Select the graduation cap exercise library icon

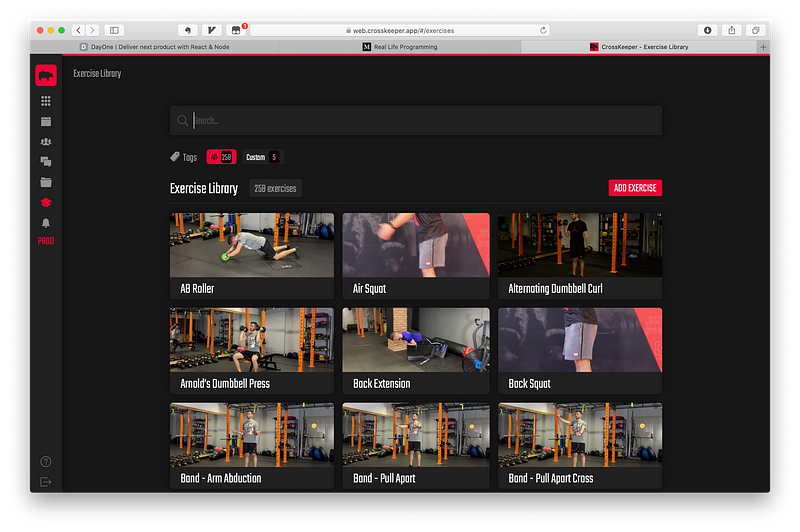point(46,203)
